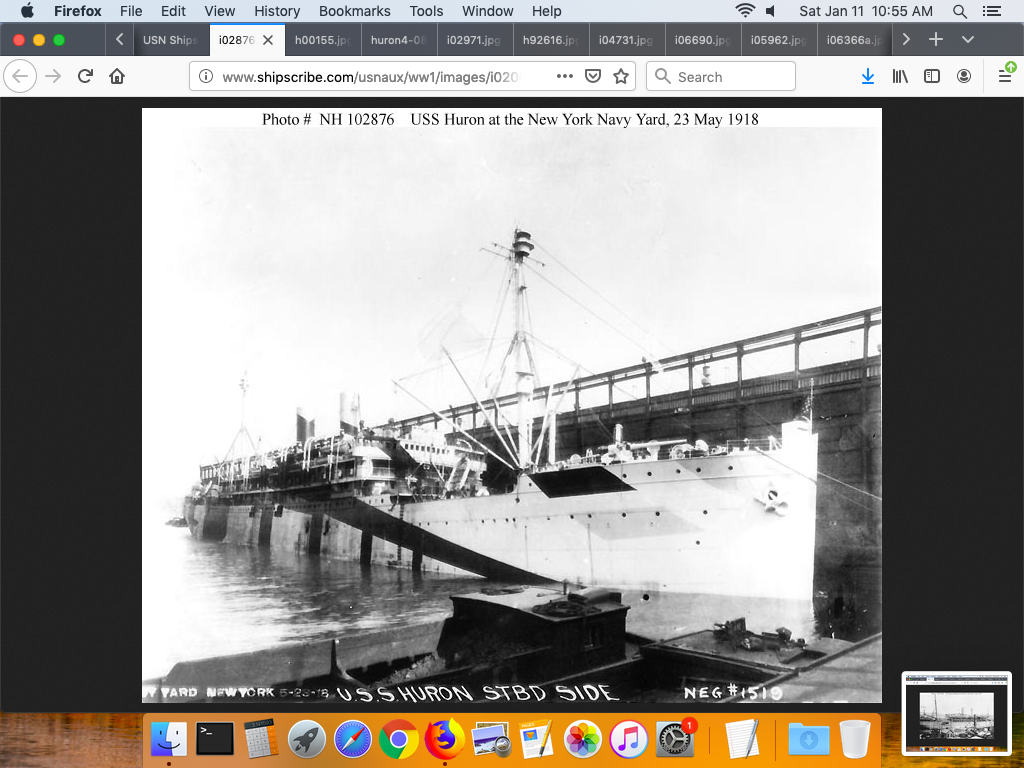Open the Downloads panel arrow
Image resolution: width=1024 pixels, height=768 pixels.
(x=868, y=77)
